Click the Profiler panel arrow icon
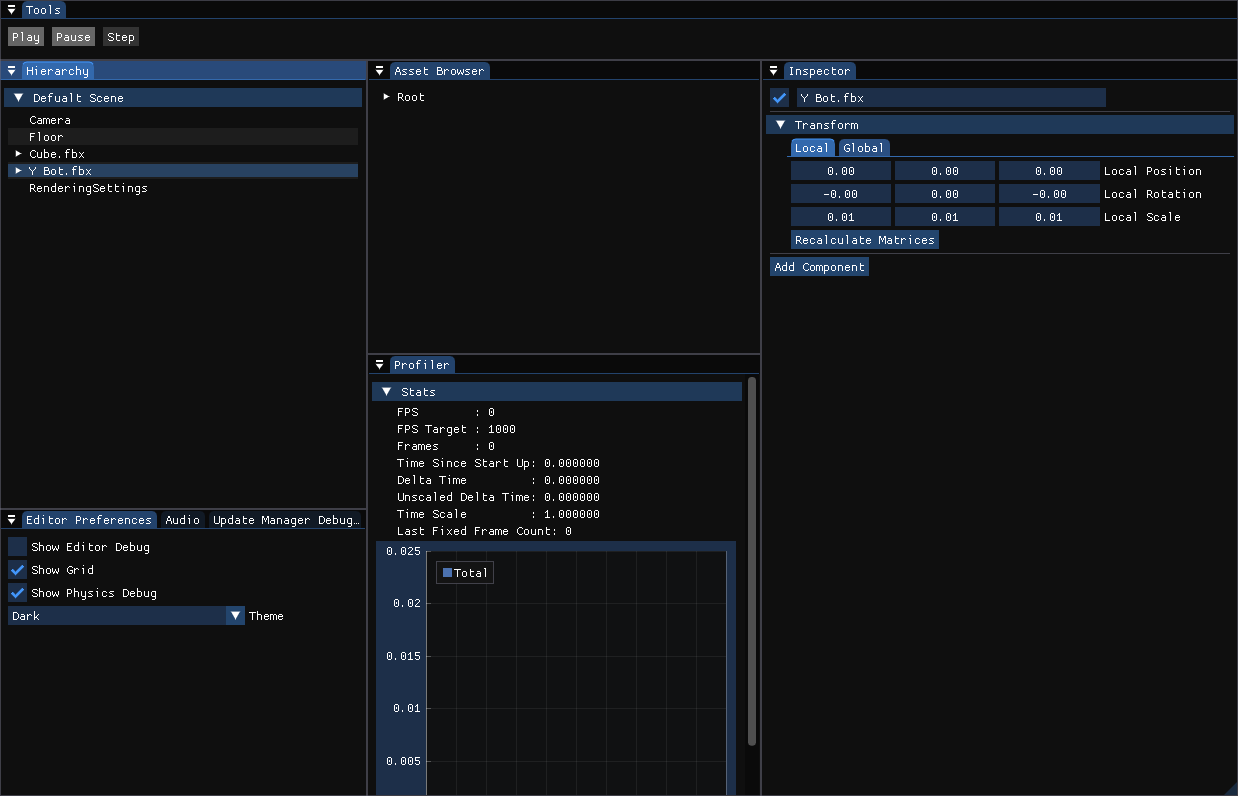1238x796 pixels. [379, 365]
